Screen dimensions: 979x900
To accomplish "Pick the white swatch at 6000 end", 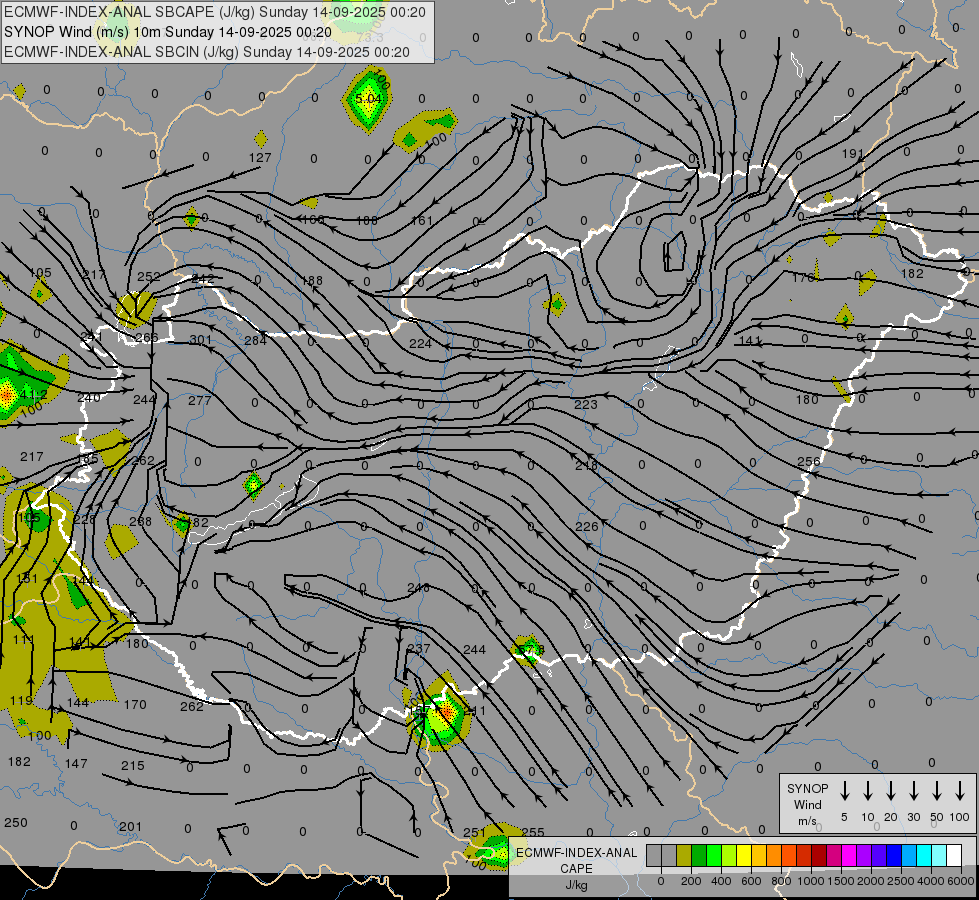I will [x=953, y=855].
